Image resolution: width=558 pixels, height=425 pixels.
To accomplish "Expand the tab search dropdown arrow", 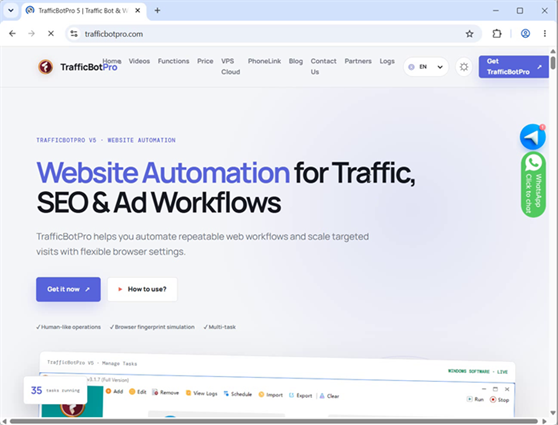I will 11,10.
